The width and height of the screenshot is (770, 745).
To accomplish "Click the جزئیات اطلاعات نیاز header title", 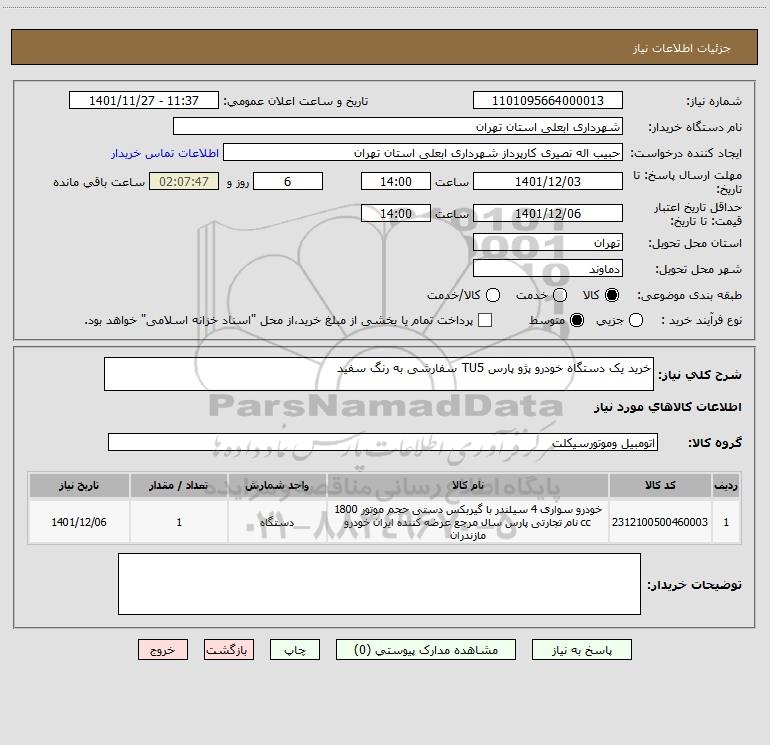I will 681,48.
